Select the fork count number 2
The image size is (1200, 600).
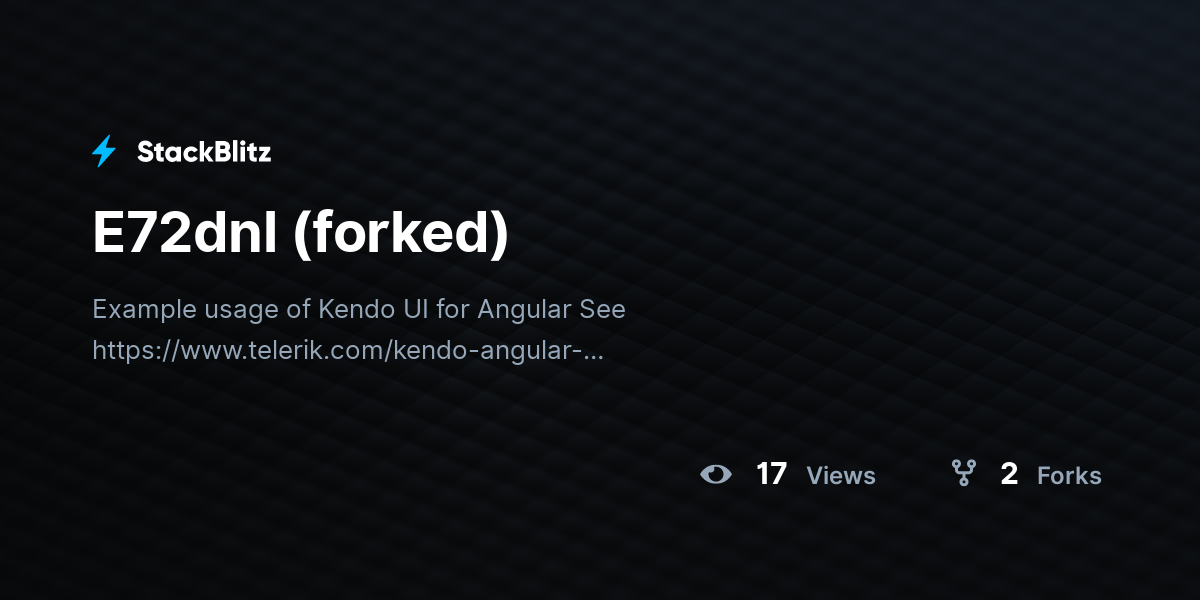pos(1009,474)
